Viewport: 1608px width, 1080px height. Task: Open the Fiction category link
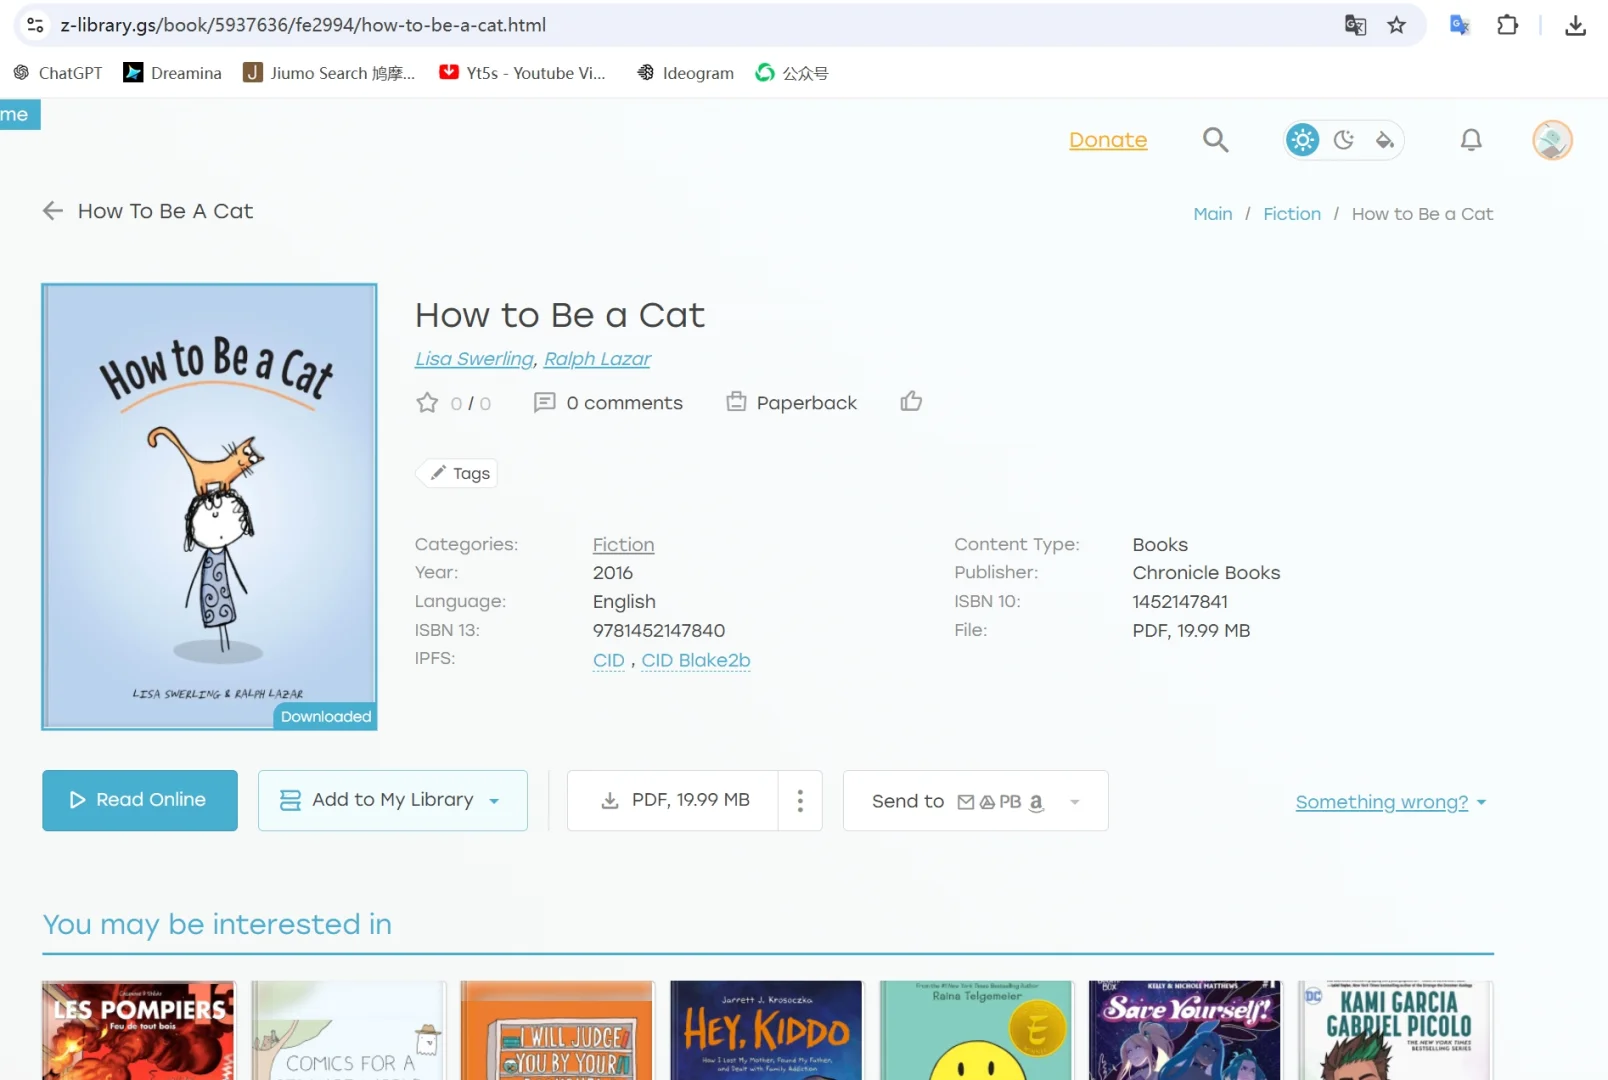[623, 545]
